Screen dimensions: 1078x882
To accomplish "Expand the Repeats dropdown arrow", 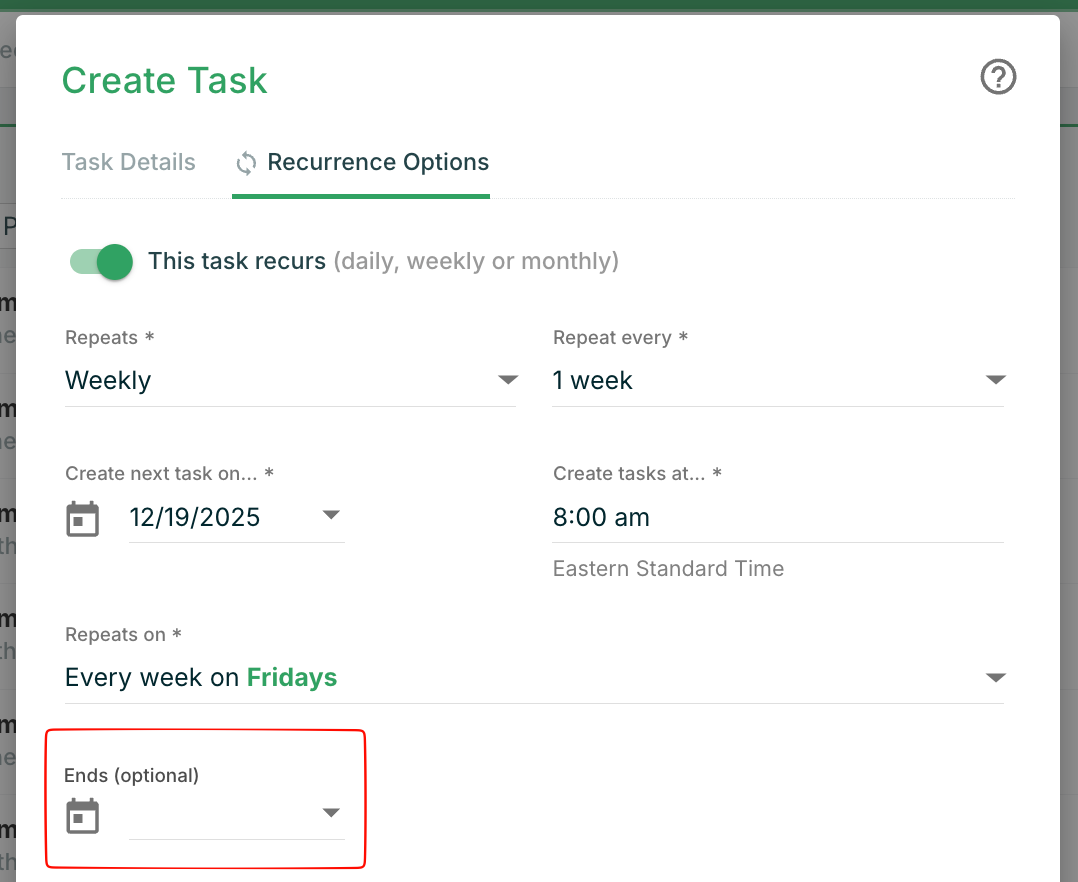I will click(507, 381).
